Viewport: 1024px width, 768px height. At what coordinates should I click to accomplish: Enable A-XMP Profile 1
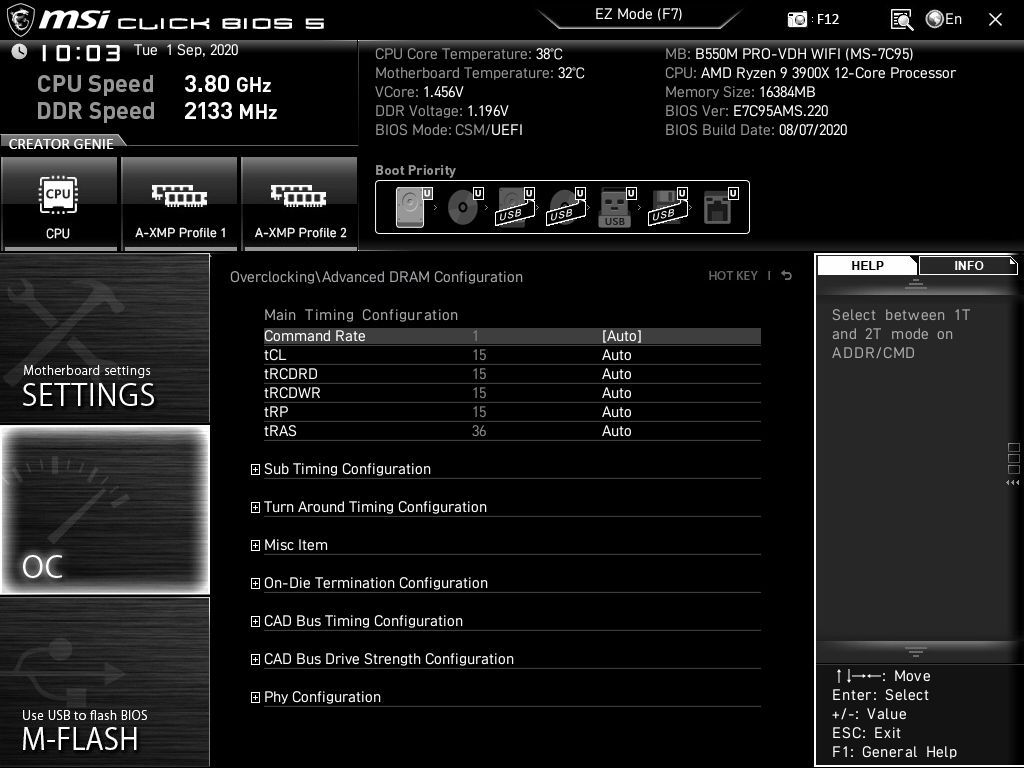180,204
